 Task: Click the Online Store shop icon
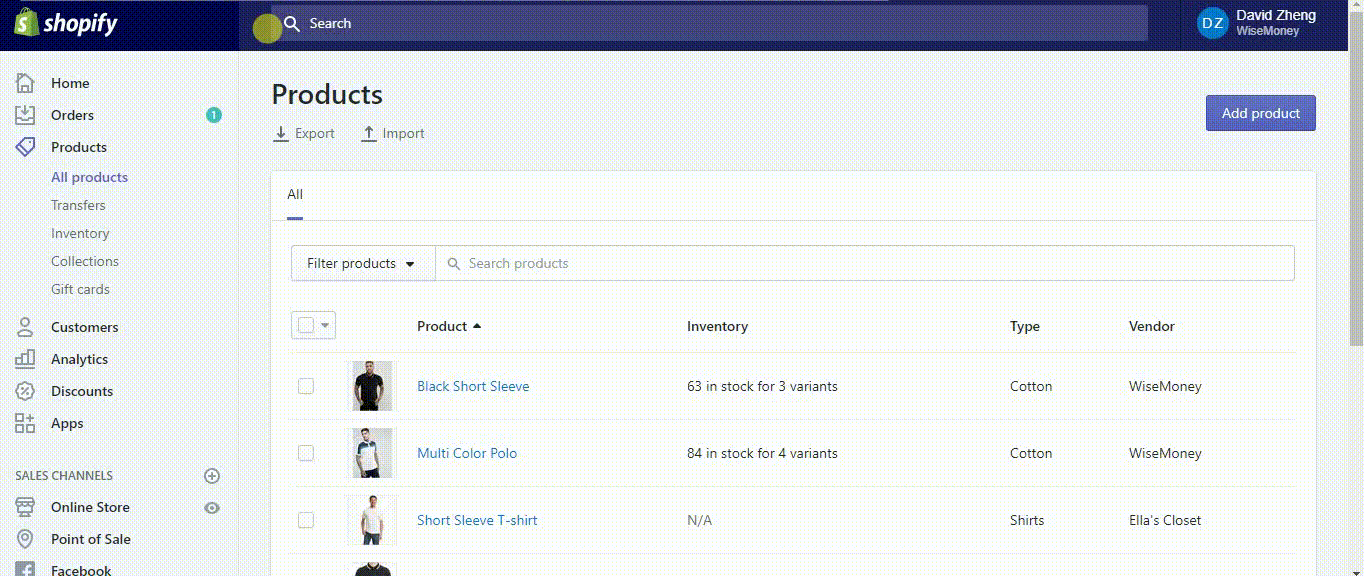click(x=25, y=507)
